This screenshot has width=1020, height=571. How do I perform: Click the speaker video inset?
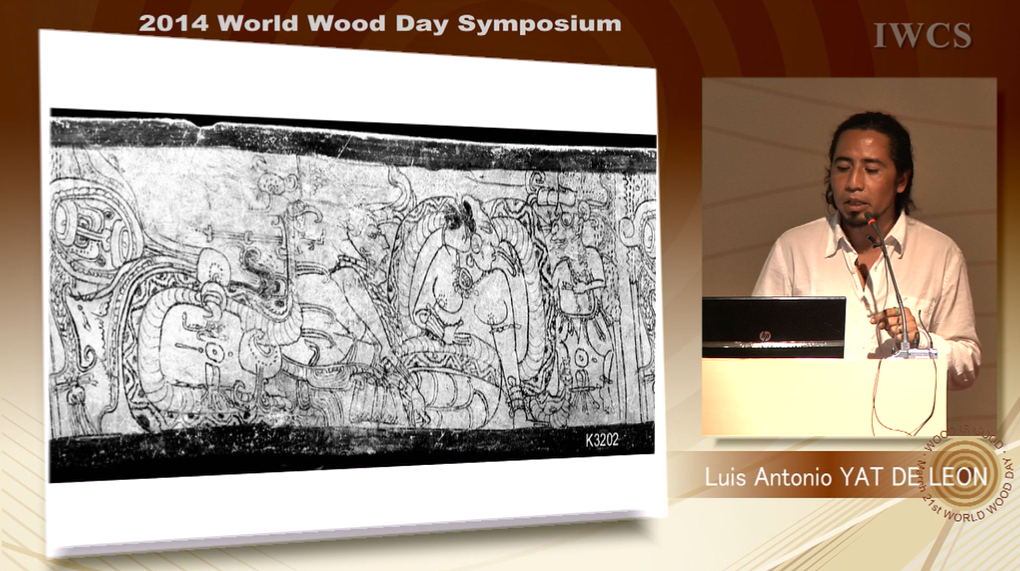[849, 257]
